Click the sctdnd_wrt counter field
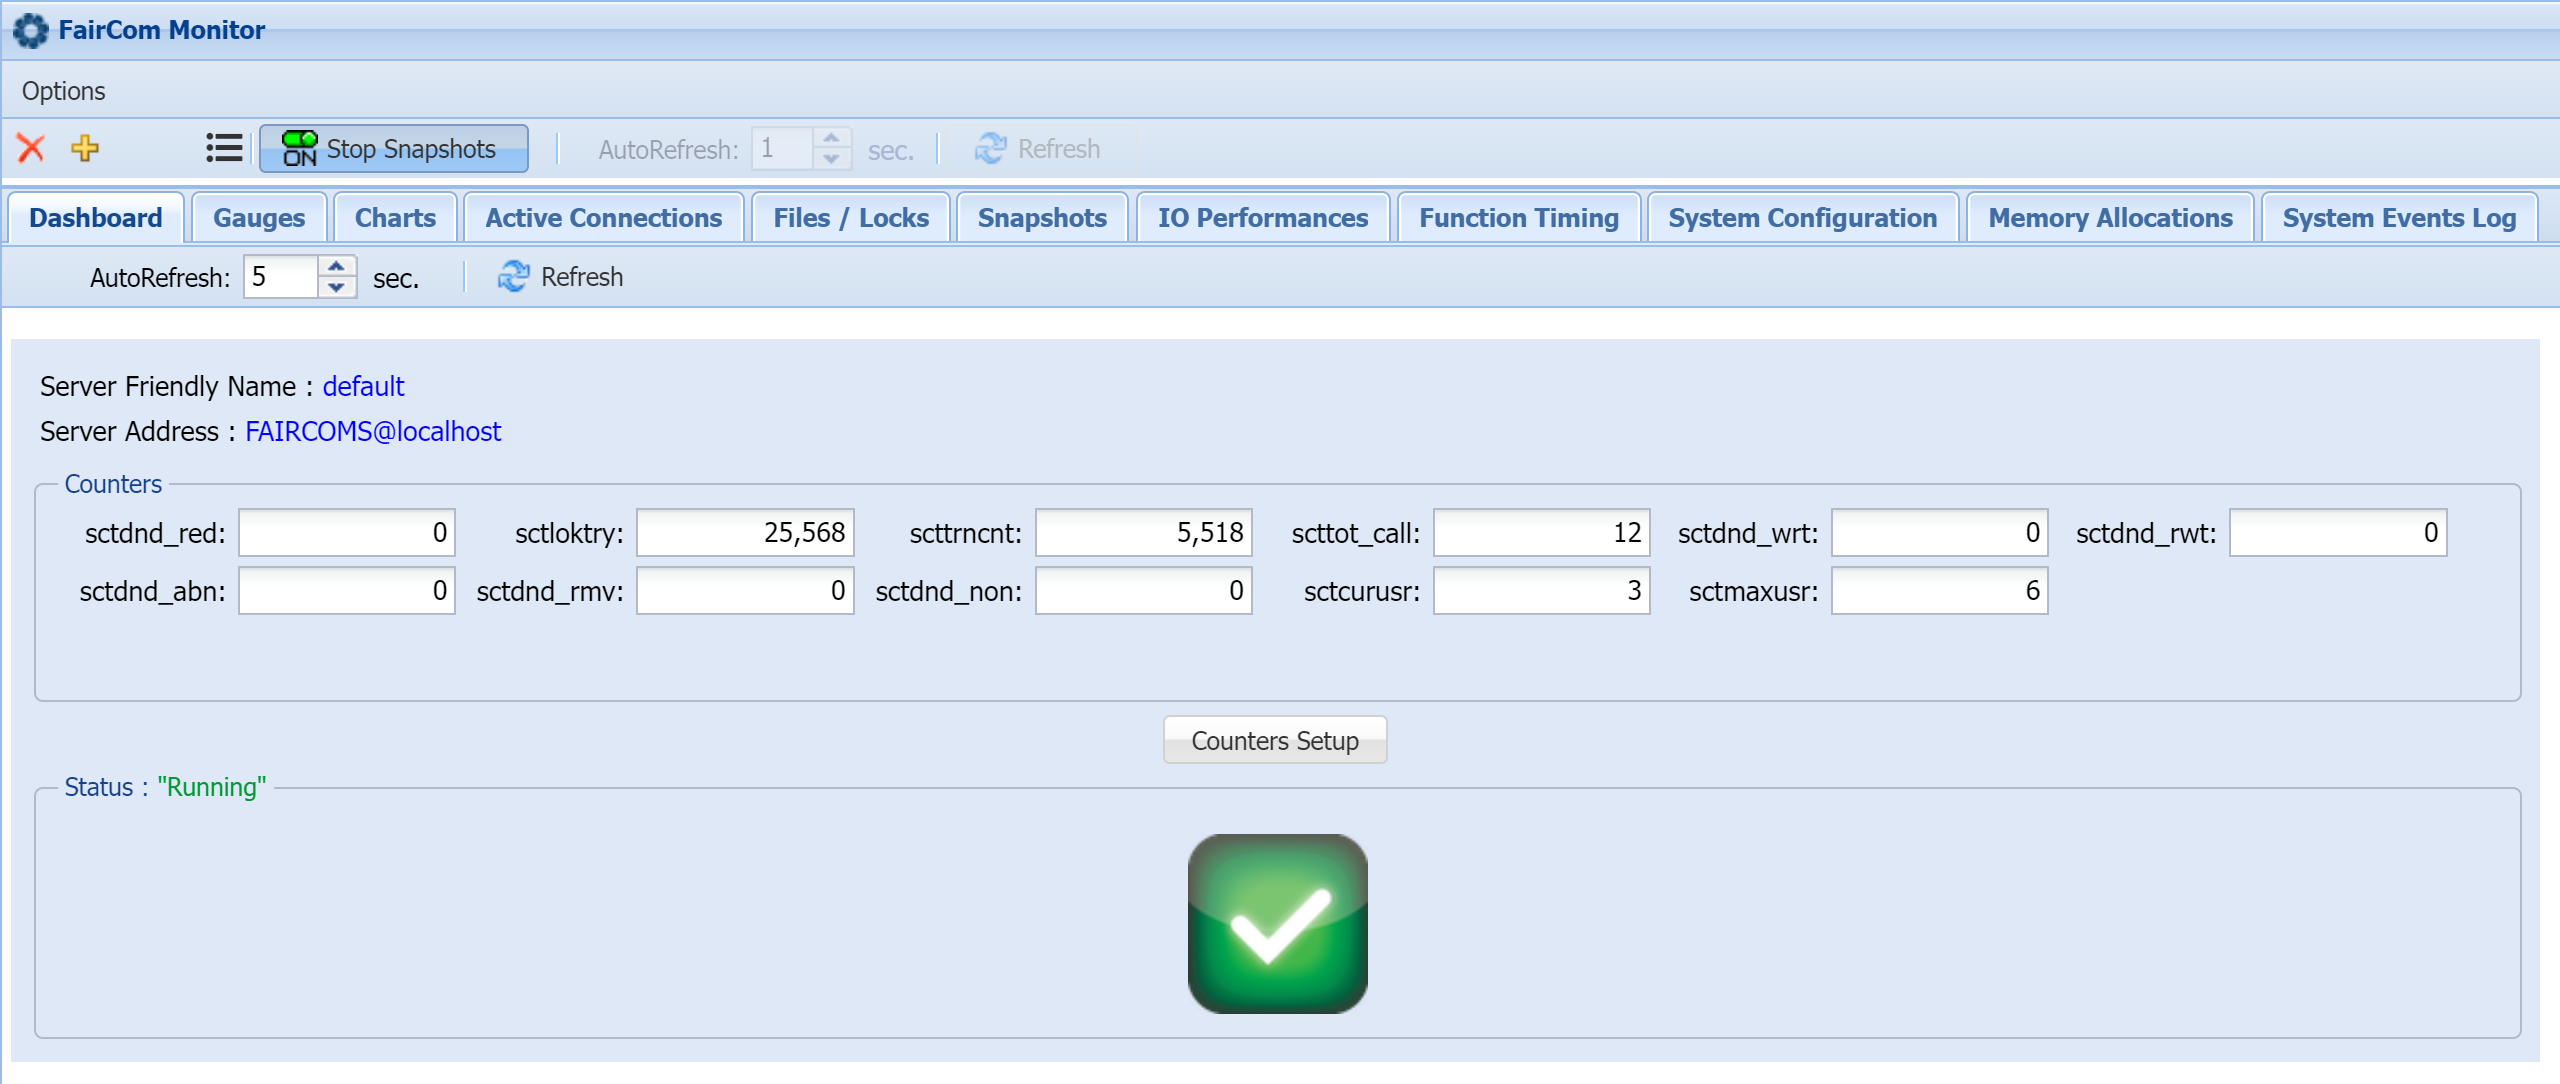The image size is (2560, 1084). [x=1940, y=533]
